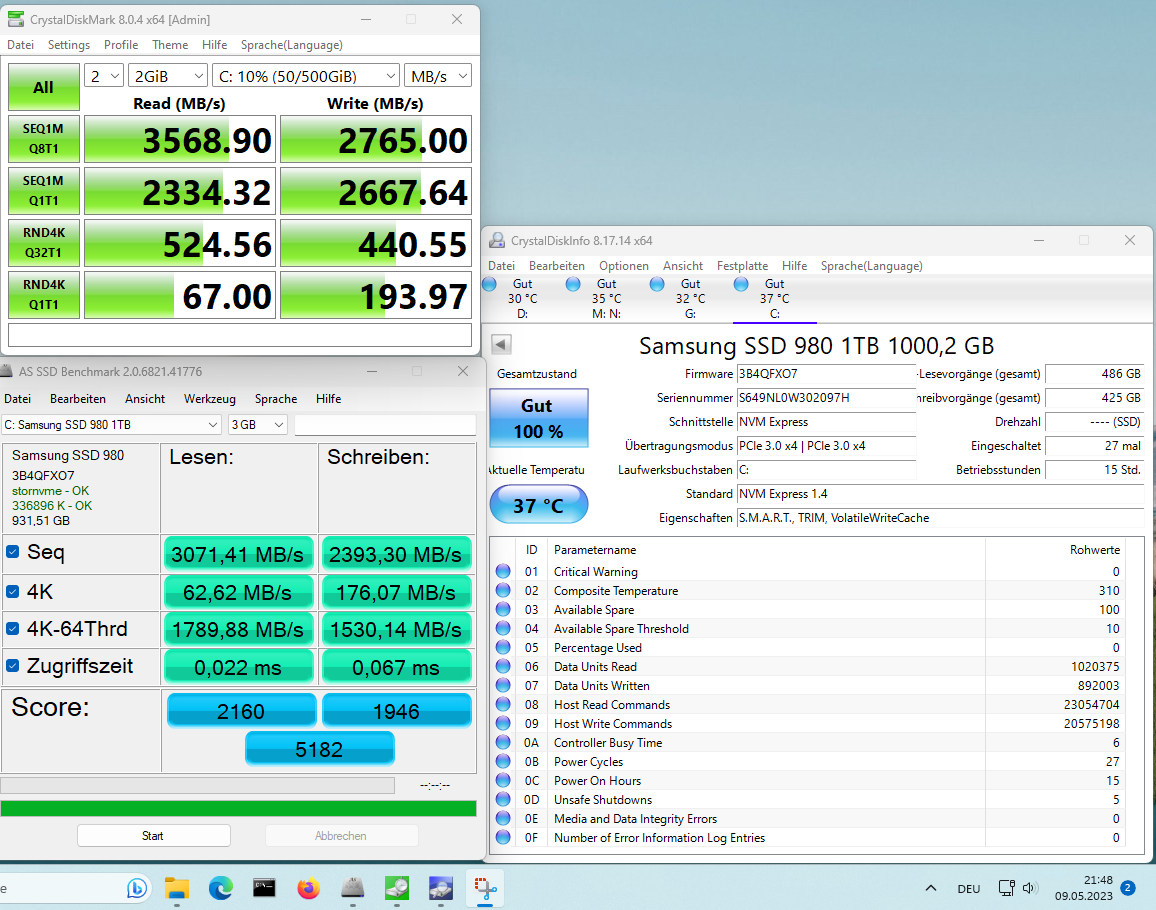Open the Optionen menu in CrystalDiskInfo
Screen dimensions: 1156x910
coord(624,266)
